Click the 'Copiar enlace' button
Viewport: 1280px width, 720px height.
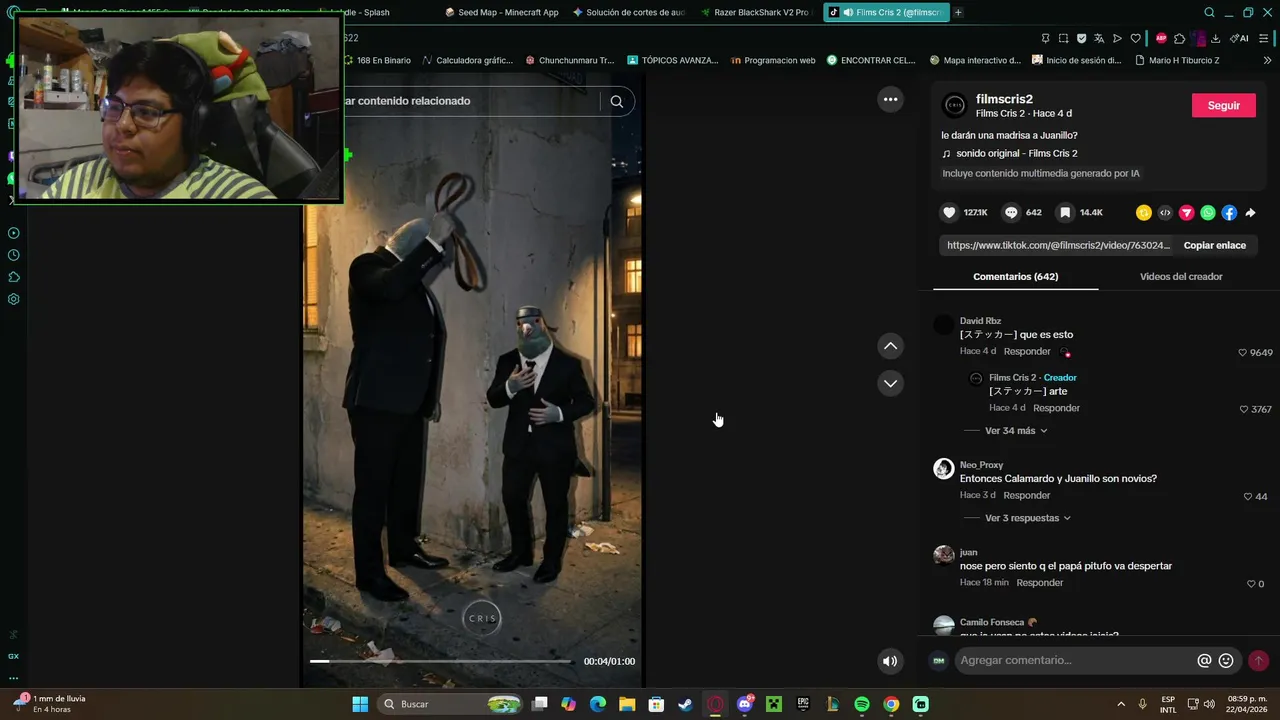pyautogui.click(x=1214, y=245)
